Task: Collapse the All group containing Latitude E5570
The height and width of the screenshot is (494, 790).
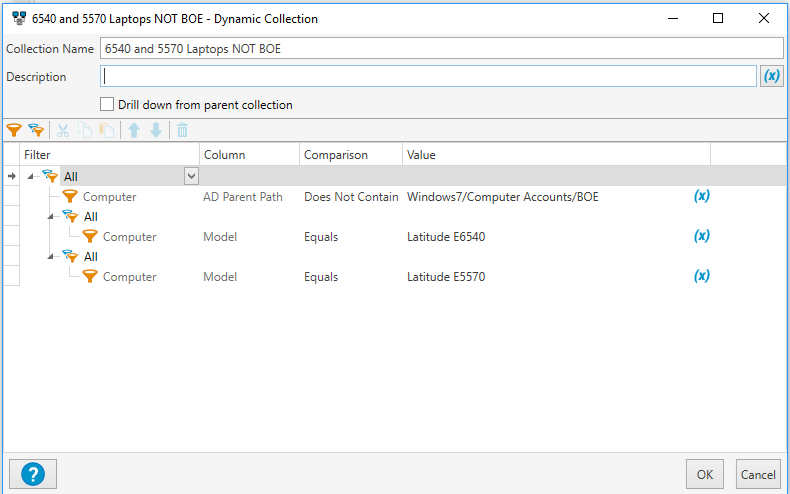Action: pos(51,257)
